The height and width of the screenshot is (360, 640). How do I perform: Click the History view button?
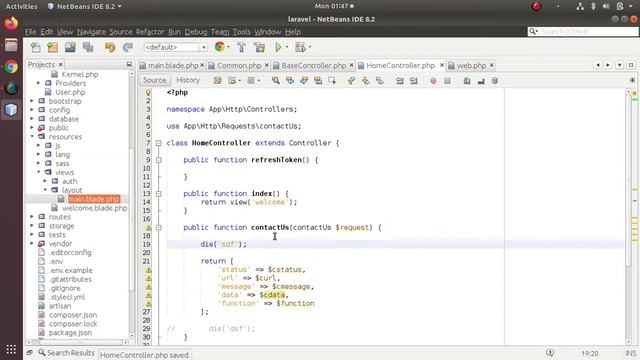[x=188, y=80]
